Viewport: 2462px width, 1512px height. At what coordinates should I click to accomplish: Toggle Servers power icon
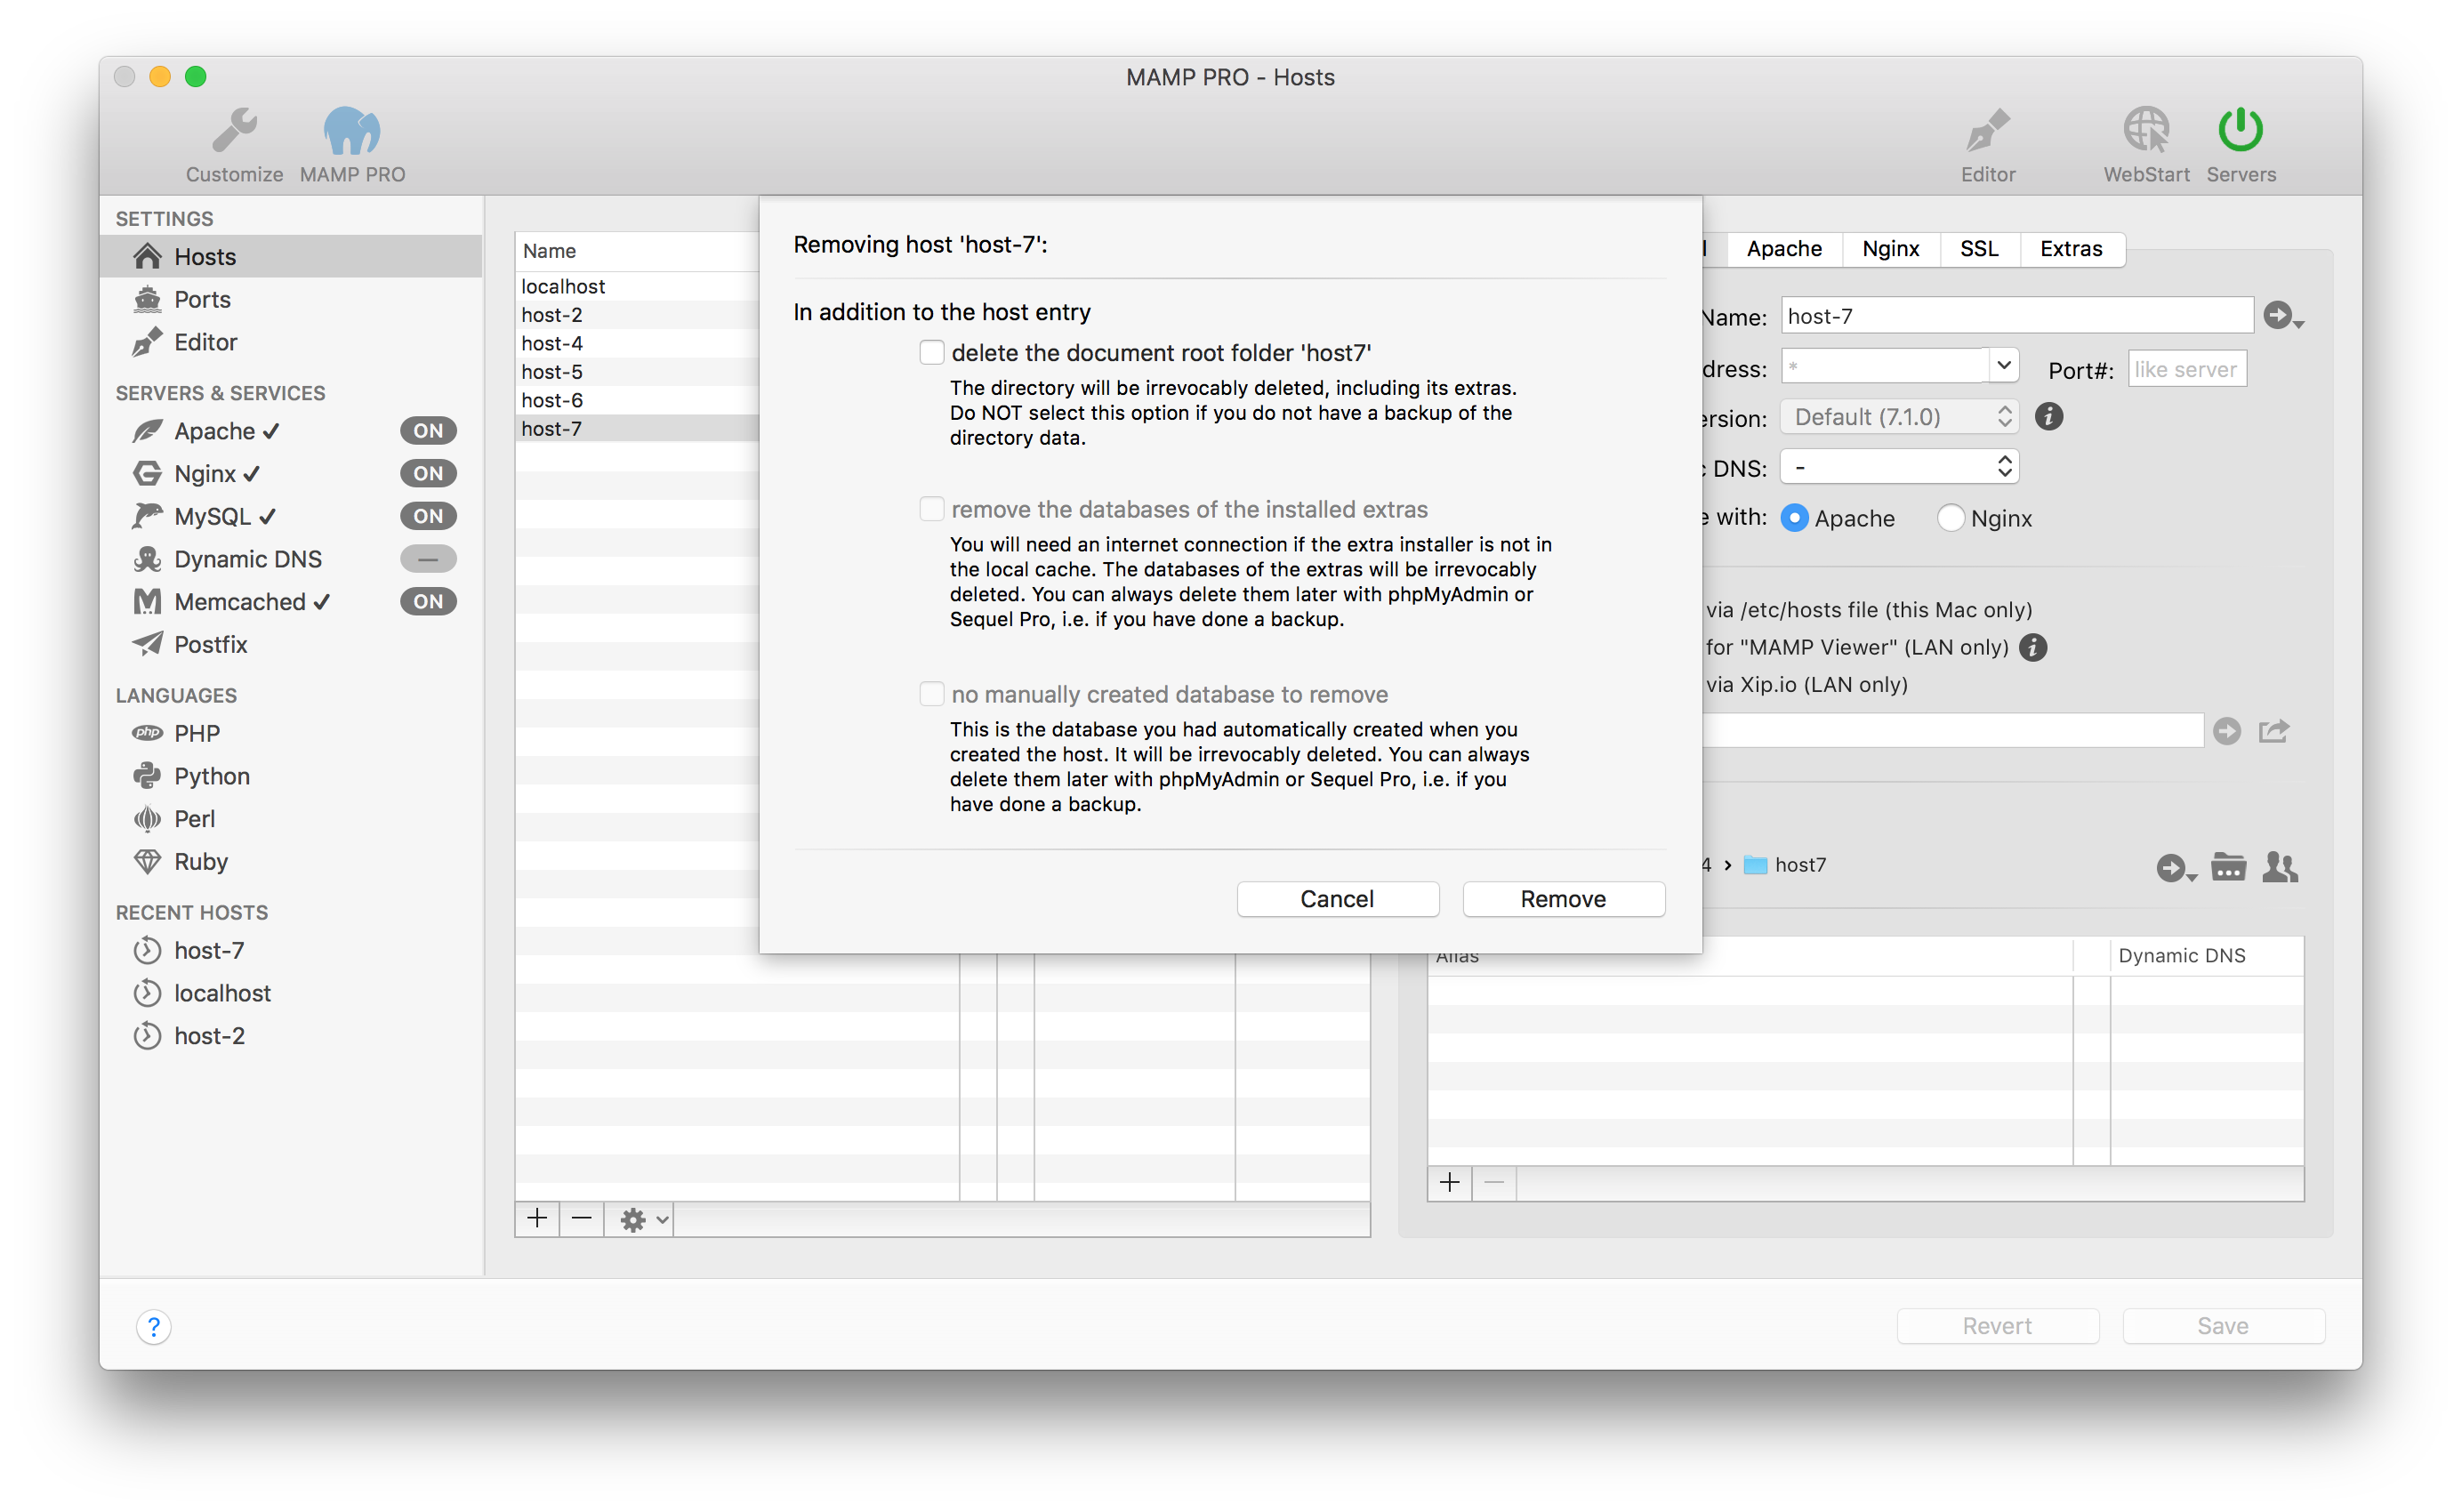pyautogui.click(x=2240, y=130)
